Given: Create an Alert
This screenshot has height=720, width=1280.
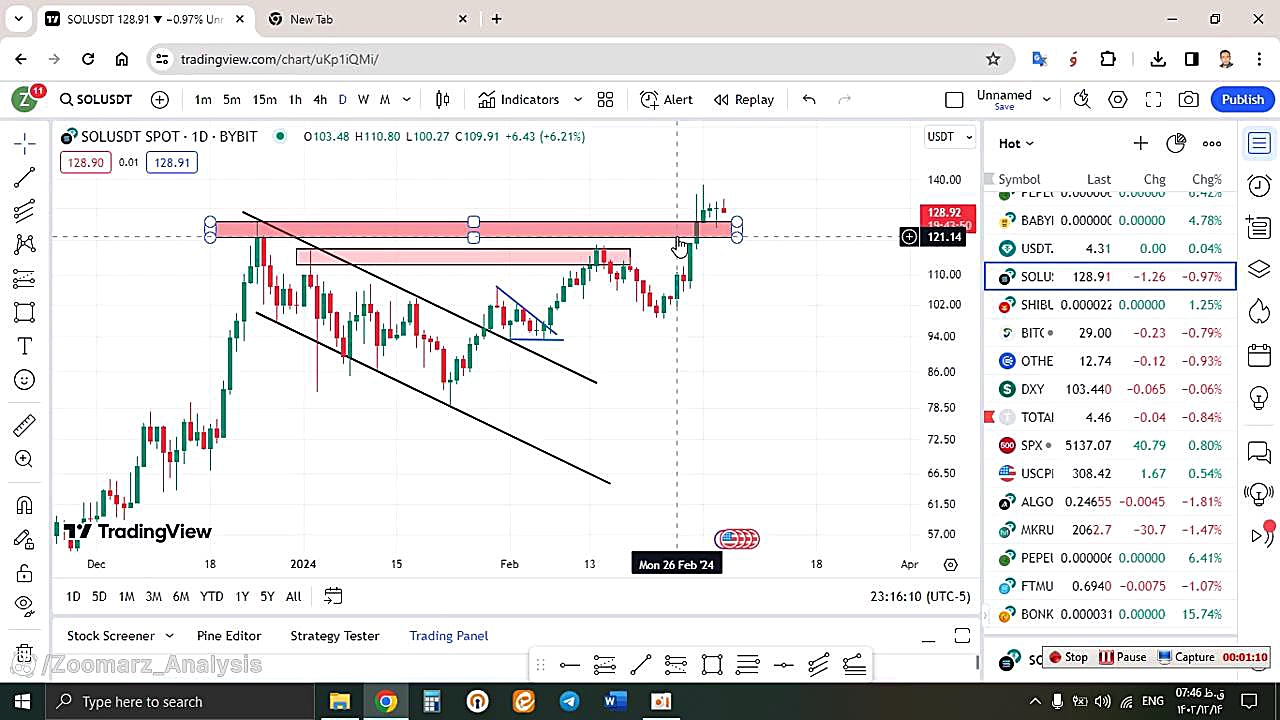Looking at the screenshot, I should click(x=666, y=99).
